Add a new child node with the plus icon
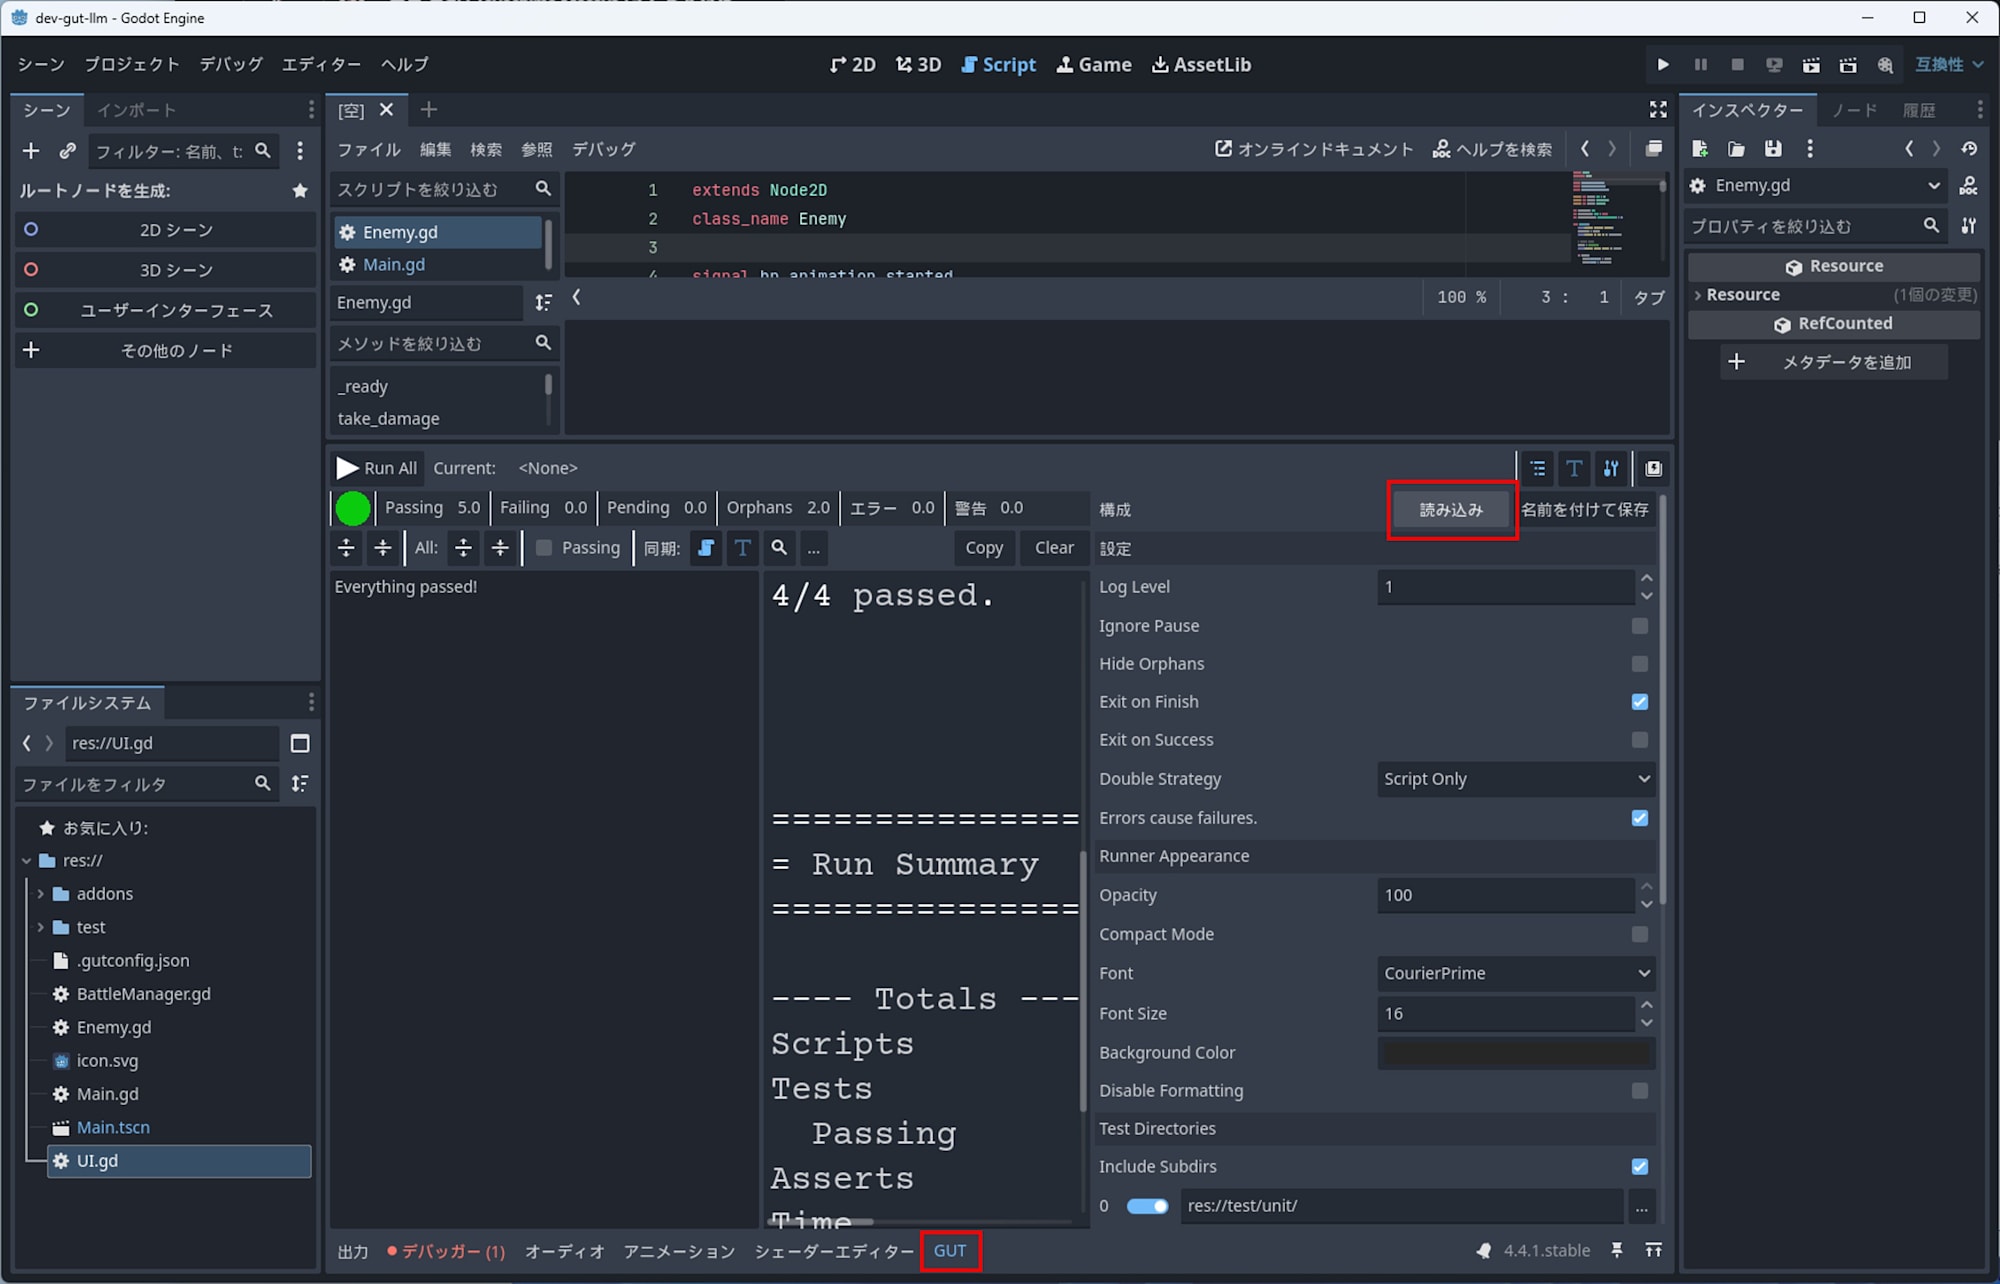The width and height of the screenshot is (2000, 1284). tap(31, 151)
